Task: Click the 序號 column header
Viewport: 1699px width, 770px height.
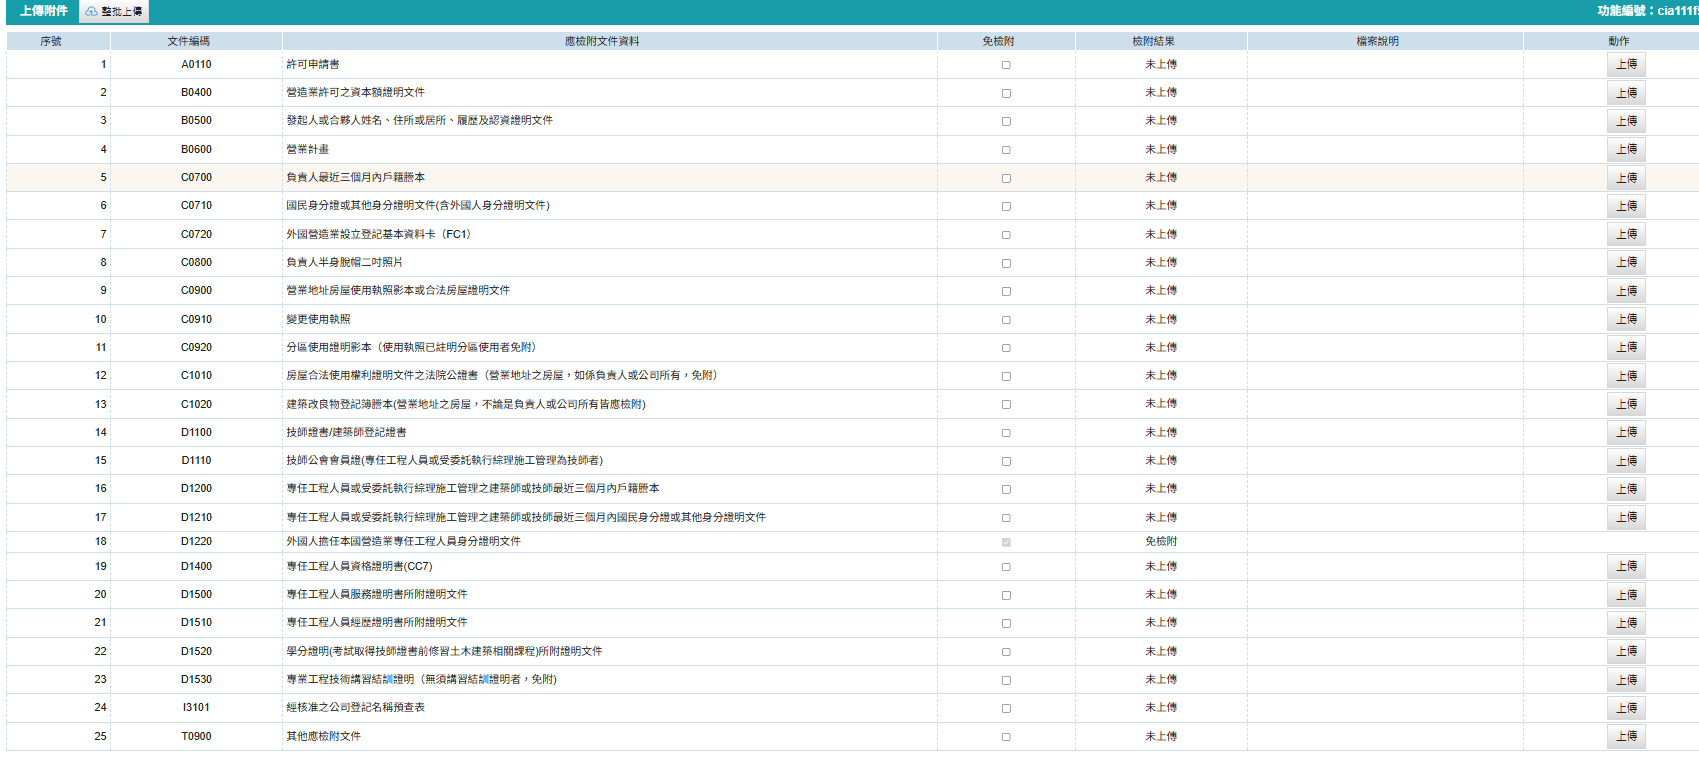Action: [51, 41]
